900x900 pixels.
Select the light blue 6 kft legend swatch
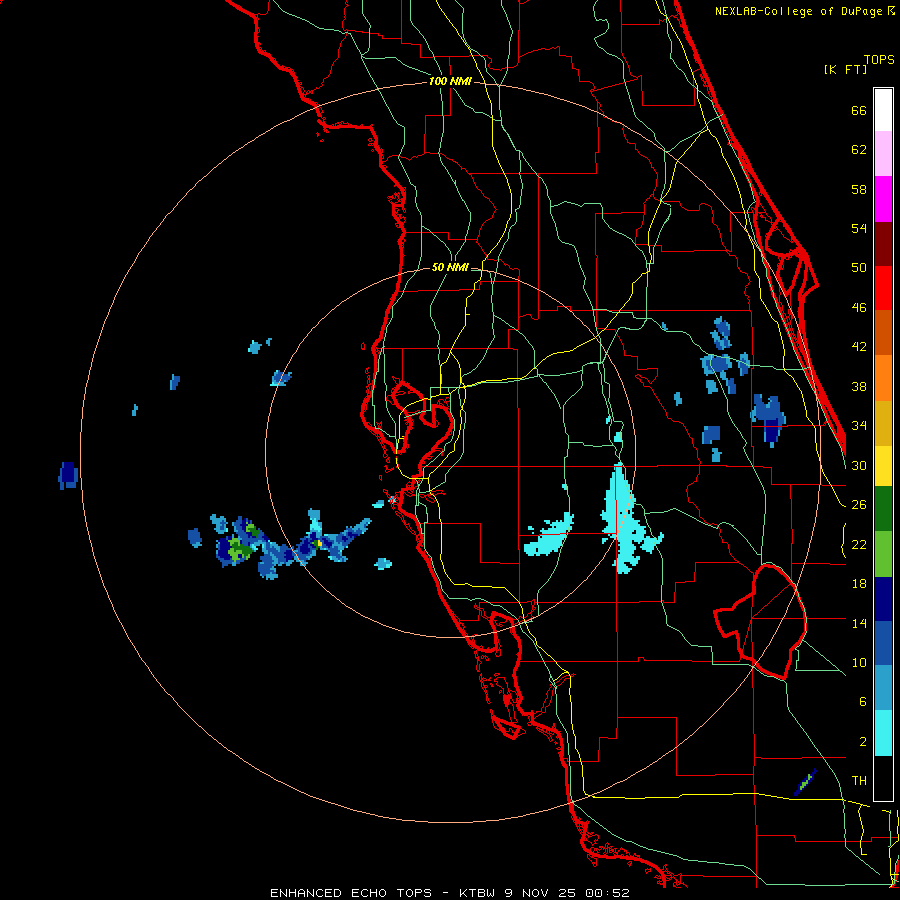pyautogui.click(x=883, y=688)
